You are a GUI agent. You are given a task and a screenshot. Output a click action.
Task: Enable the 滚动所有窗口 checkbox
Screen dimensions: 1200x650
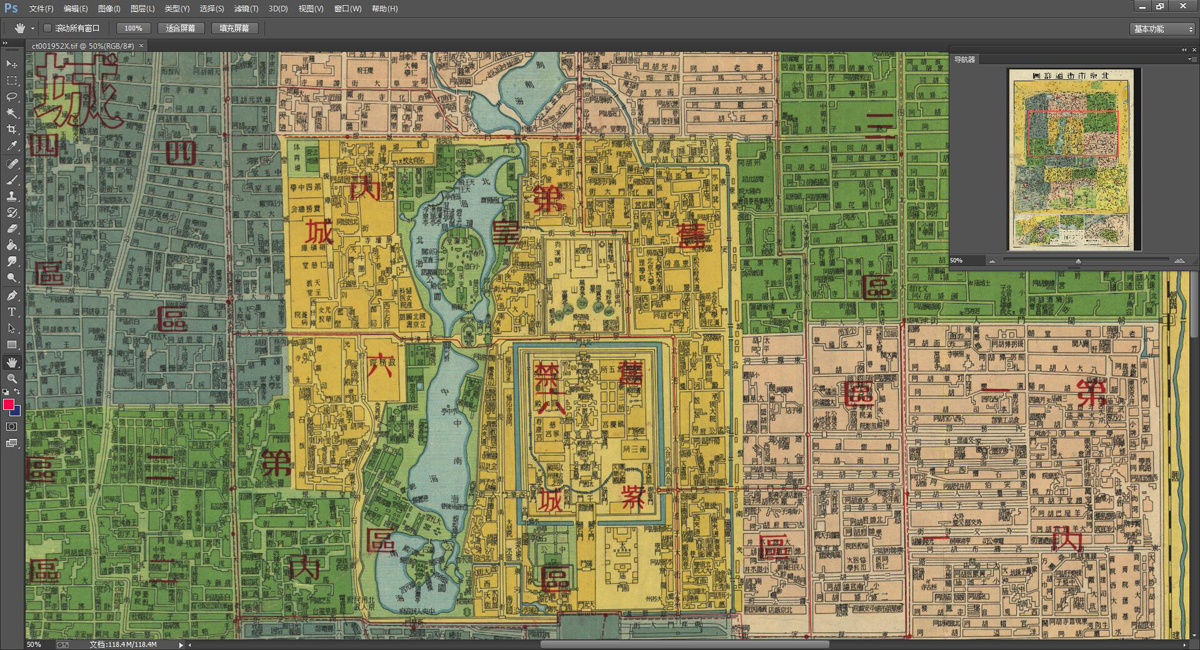47,28
